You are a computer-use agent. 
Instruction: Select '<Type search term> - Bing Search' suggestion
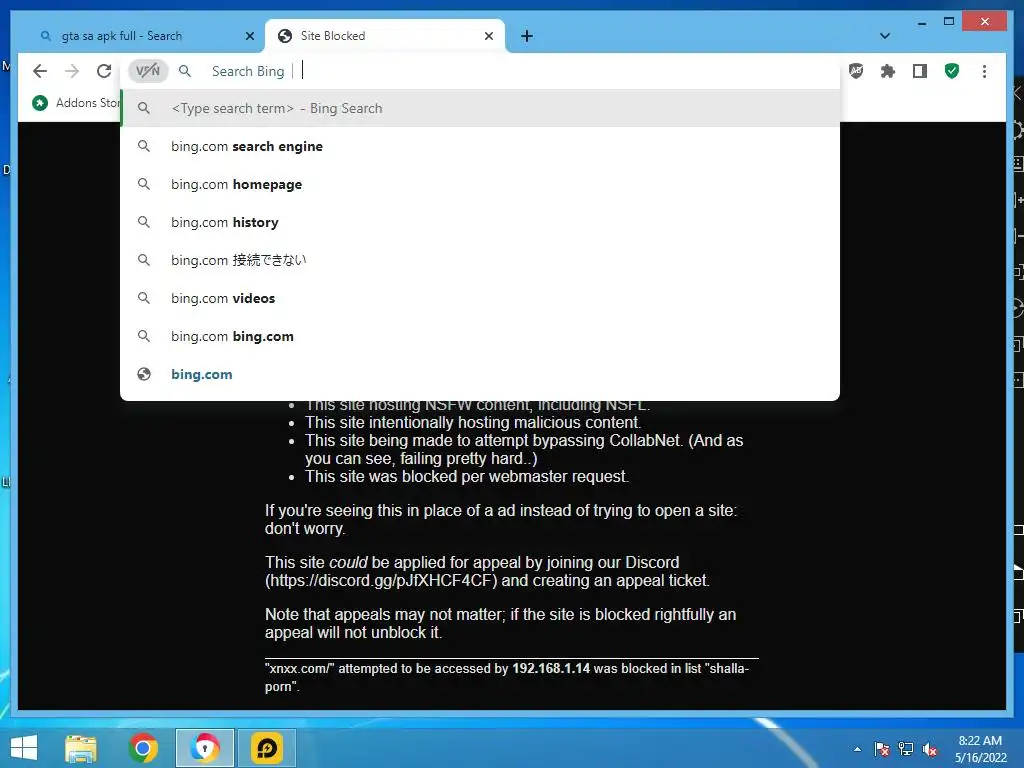[480, 108]
